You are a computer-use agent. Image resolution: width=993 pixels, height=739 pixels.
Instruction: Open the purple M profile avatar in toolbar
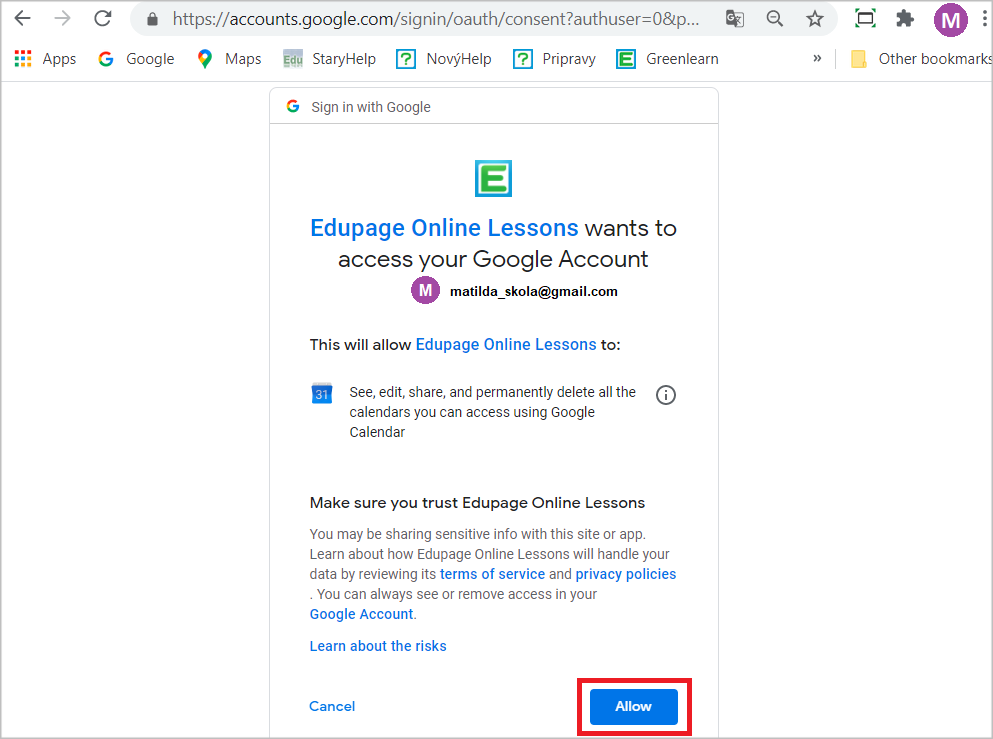[x=950, y=20]
